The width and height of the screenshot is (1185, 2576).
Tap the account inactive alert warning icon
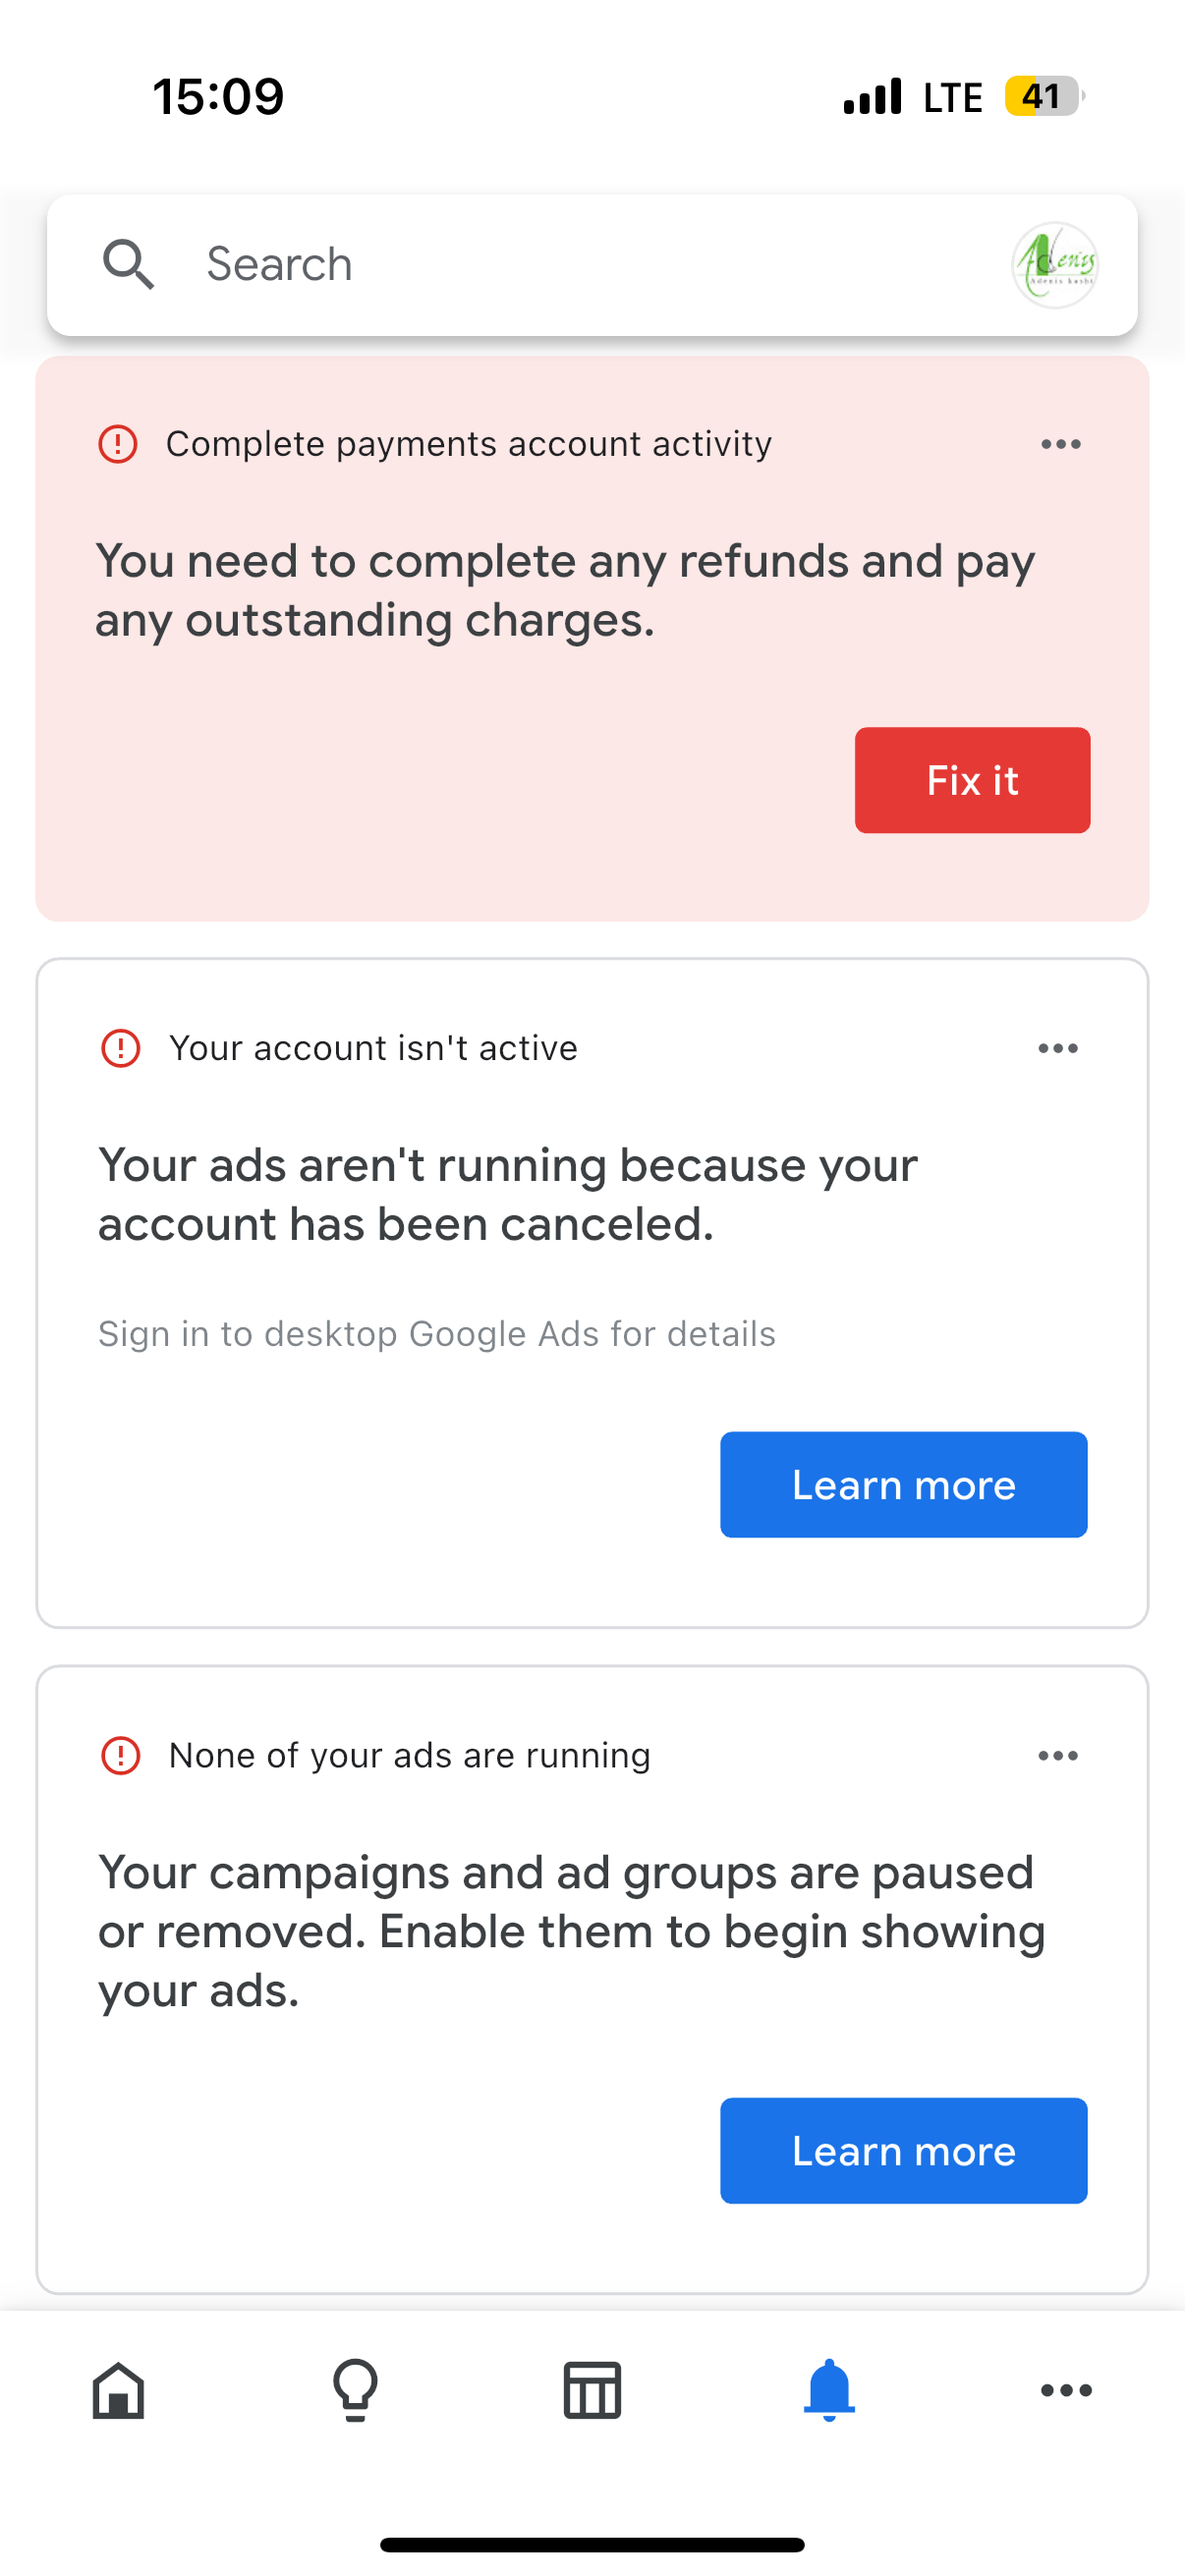tap(121, 1048)
